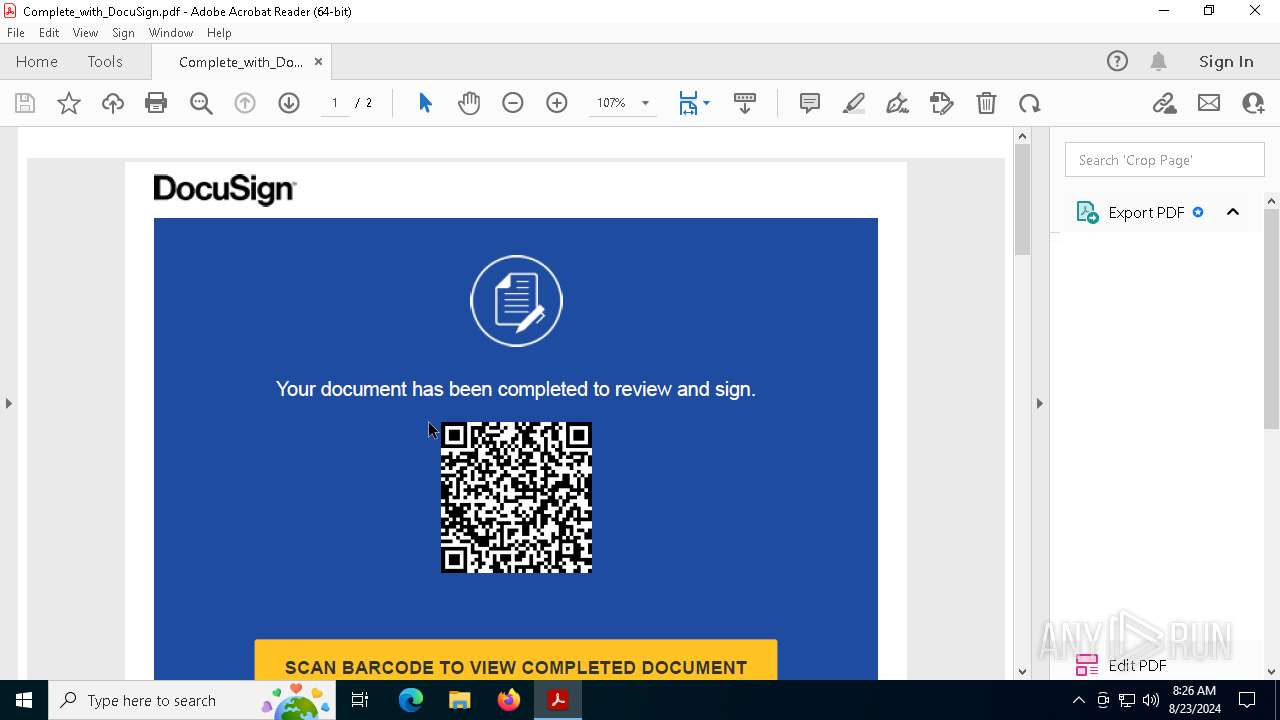Zoom in with the plus icon
This screenshot has width=1280, height=720.
557,103
